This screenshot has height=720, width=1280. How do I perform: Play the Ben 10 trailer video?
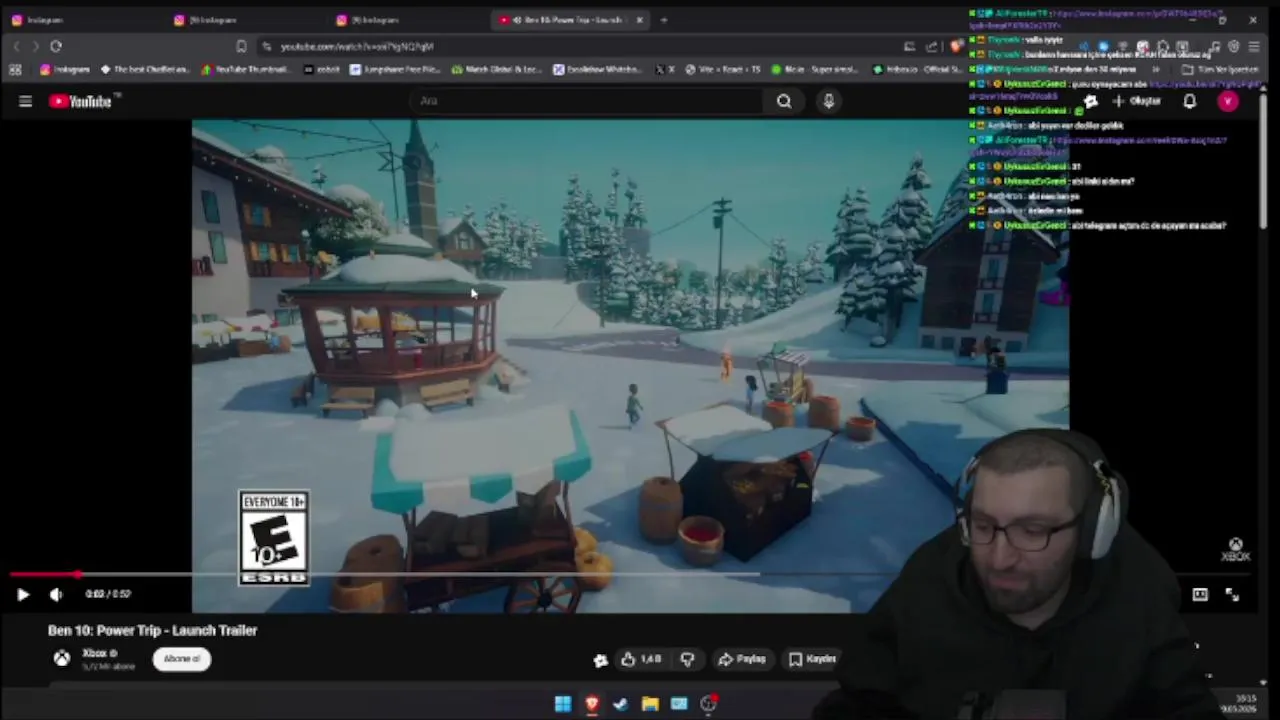(x=23, y=594)
